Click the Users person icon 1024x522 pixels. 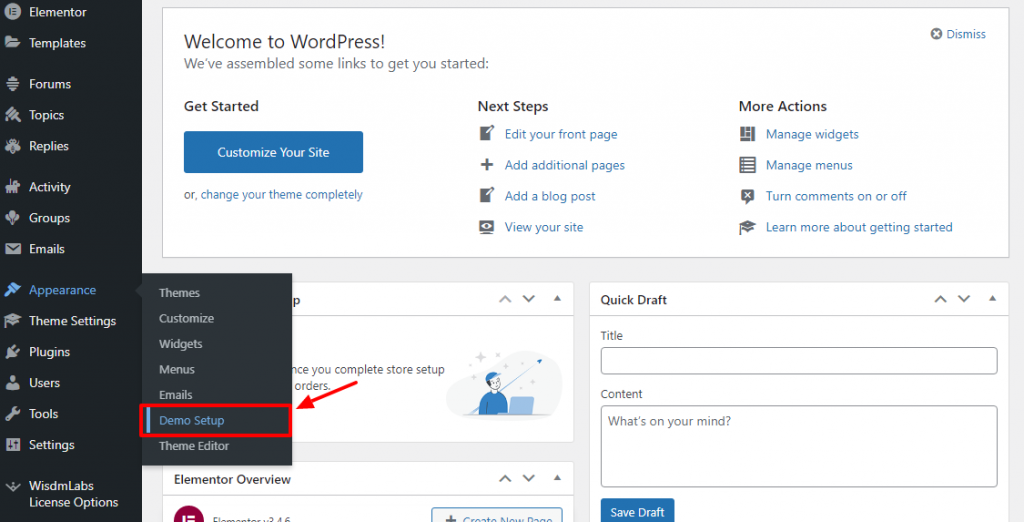[x=12, y=383]
